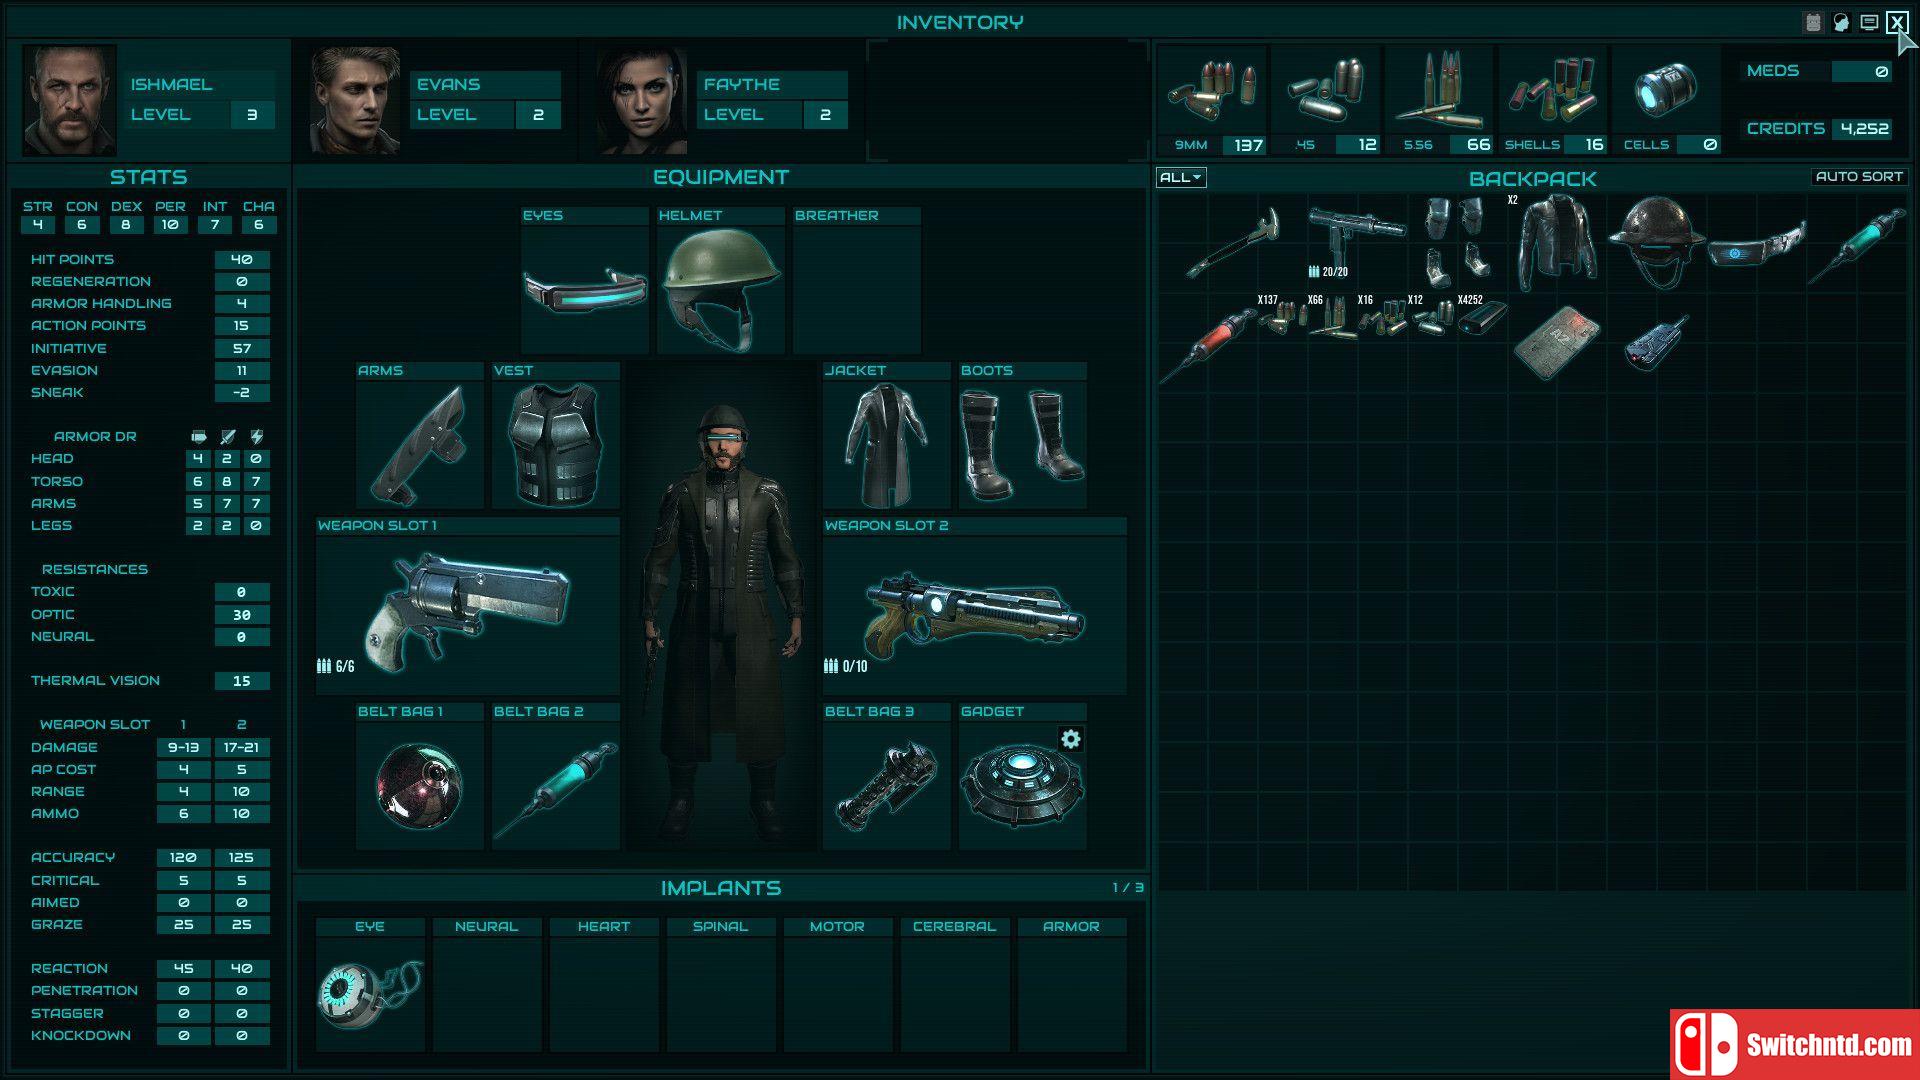Click the Action Points stat label

[88, 325]
